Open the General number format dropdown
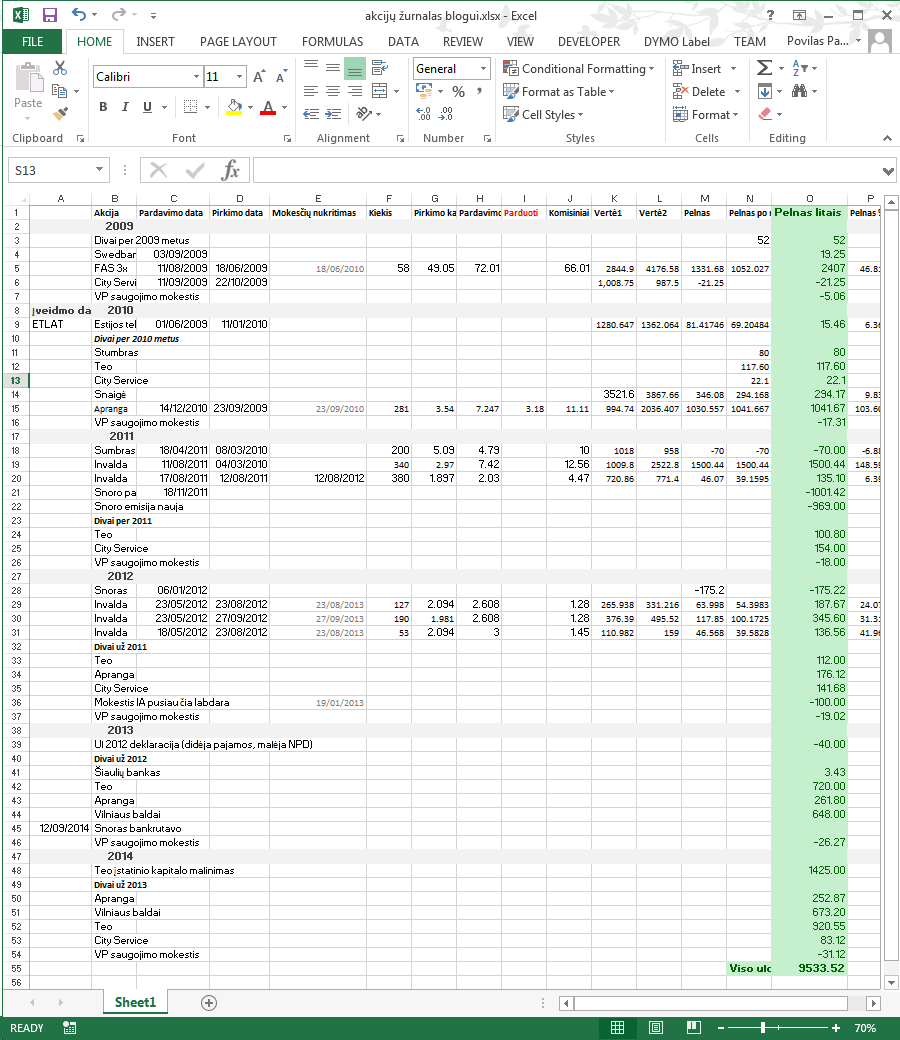 click(x=483, y=68)
